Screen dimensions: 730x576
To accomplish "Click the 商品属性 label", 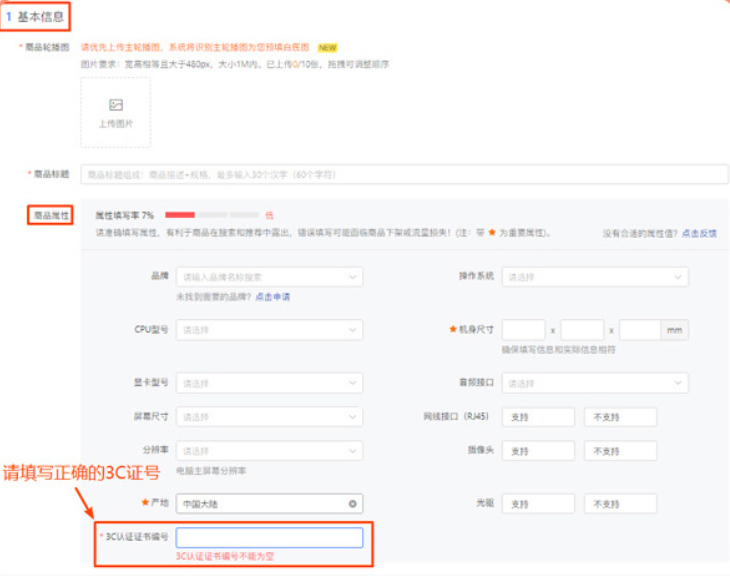I will pos(51,215).
